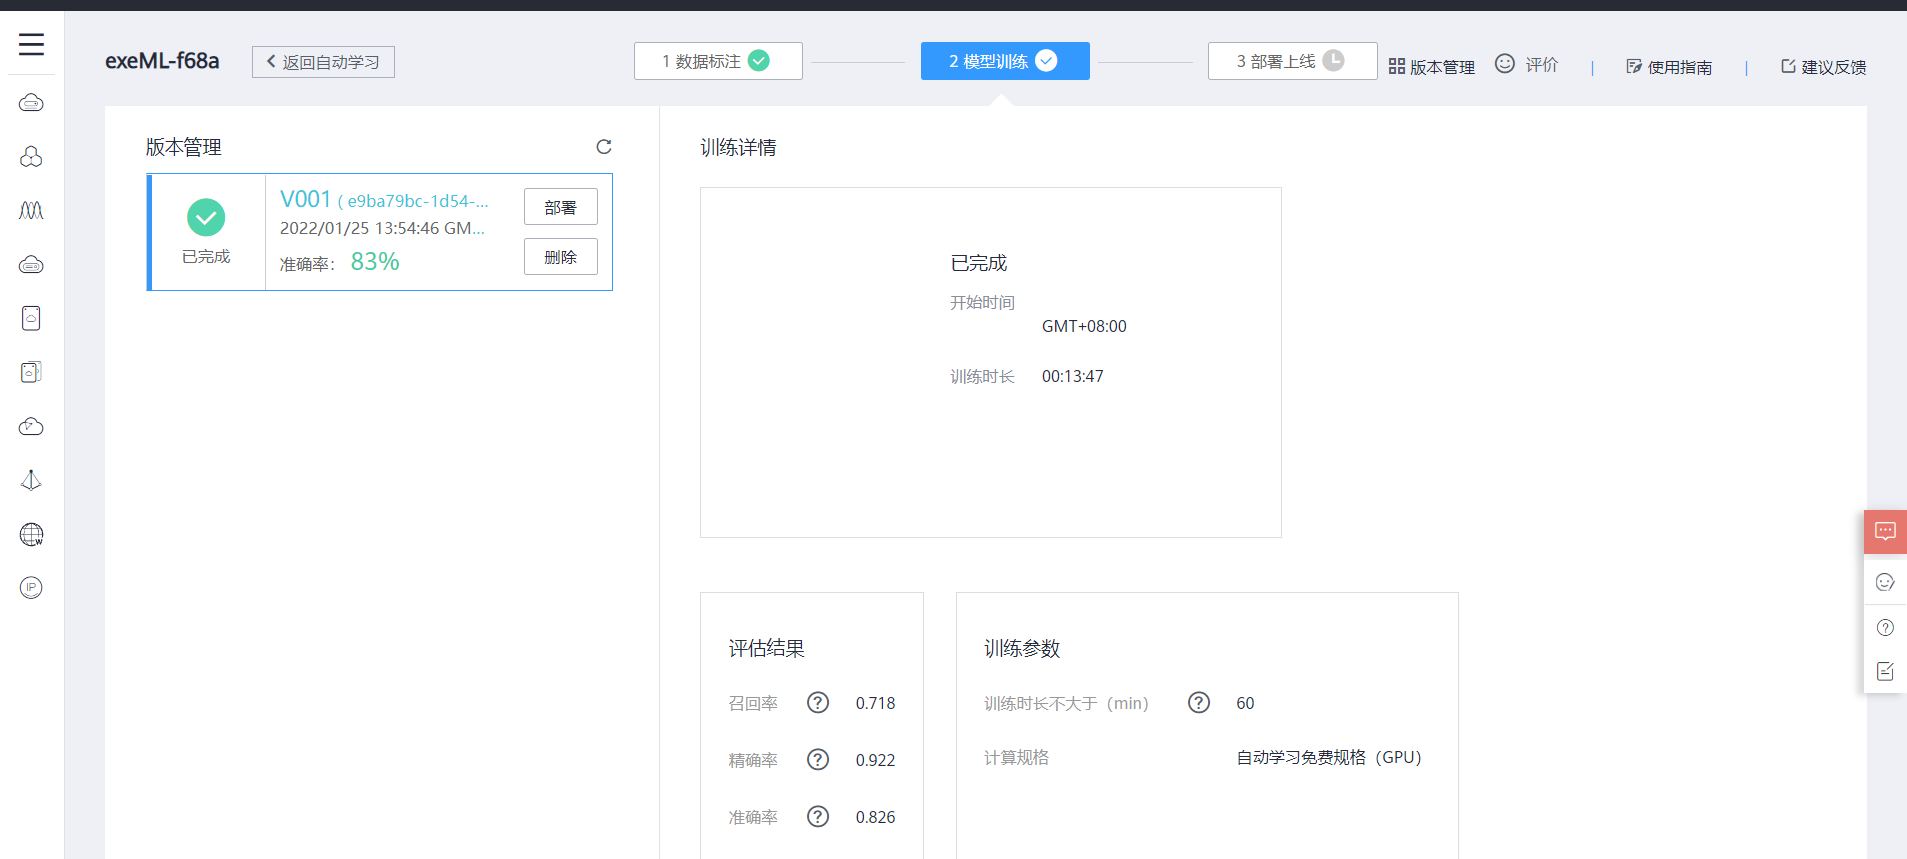This screenshot has height=859, width=1907.
Task: Click the 训练参数 heading
Action: pos(1022,648)
